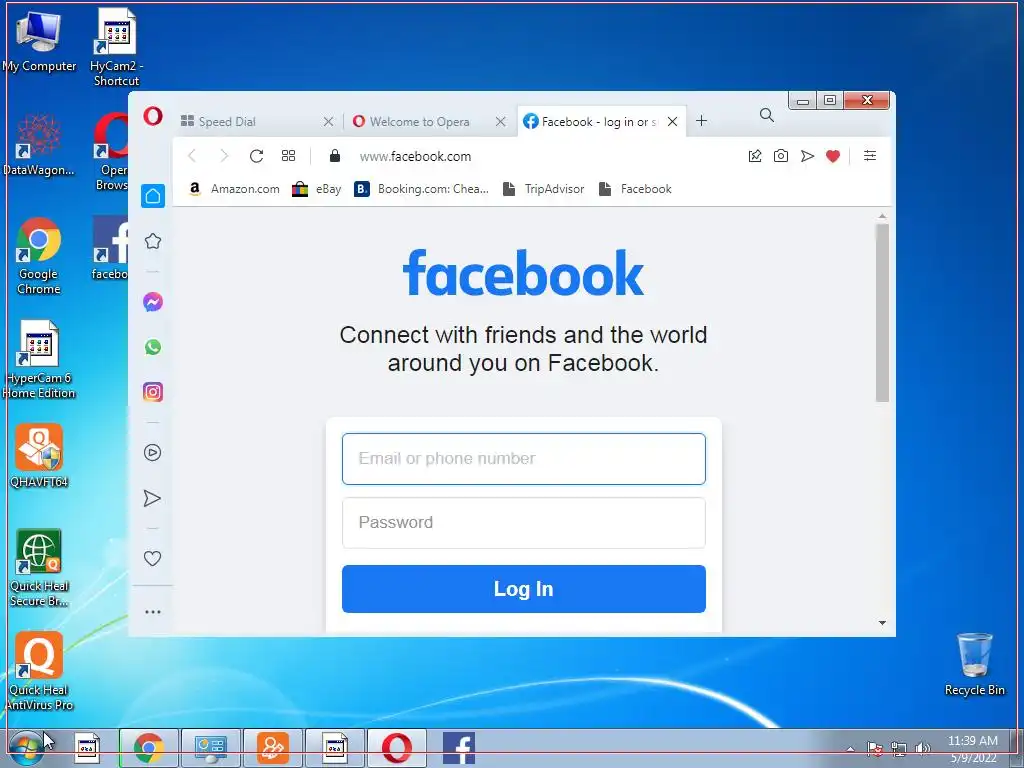Open the Amazon.com bookmark
Viewport: 1024px width, 768px height.
[x=234, y=189]
